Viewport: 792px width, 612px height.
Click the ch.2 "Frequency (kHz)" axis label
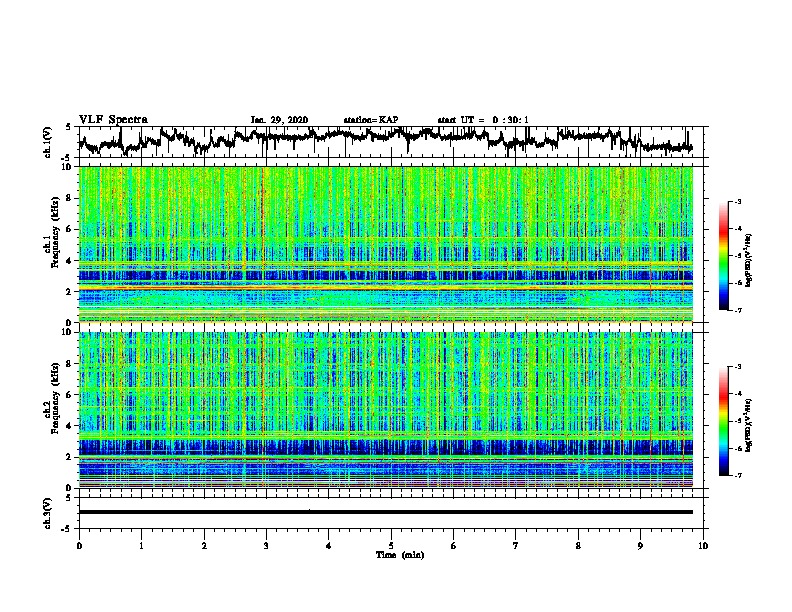(55, 398)
